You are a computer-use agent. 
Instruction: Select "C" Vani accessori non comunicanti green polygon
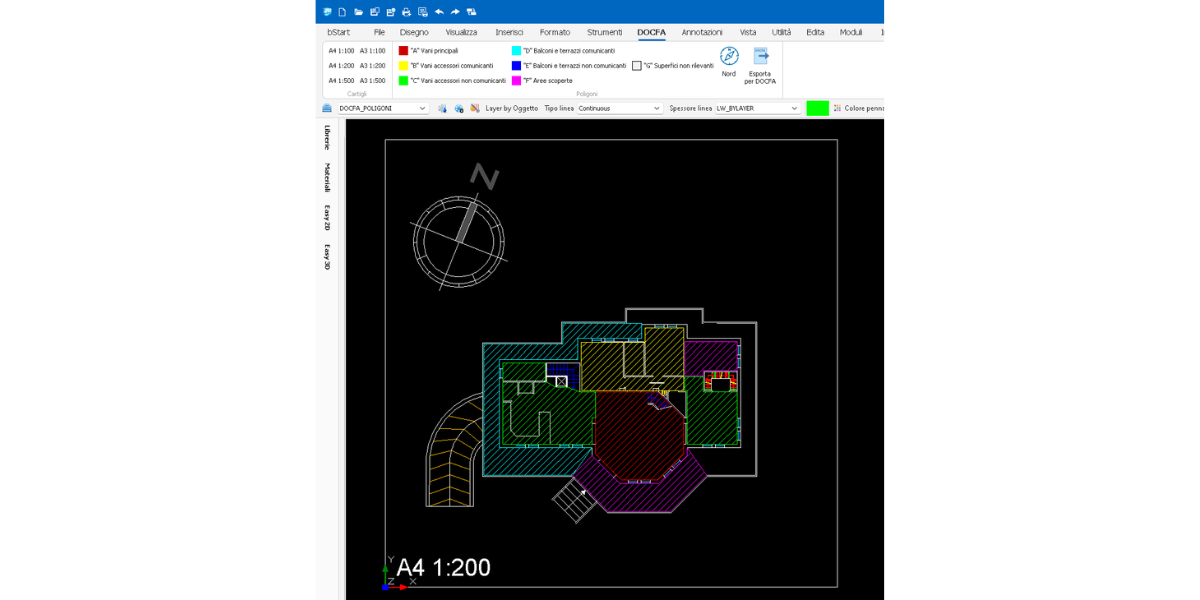click(x=452, y=80)
